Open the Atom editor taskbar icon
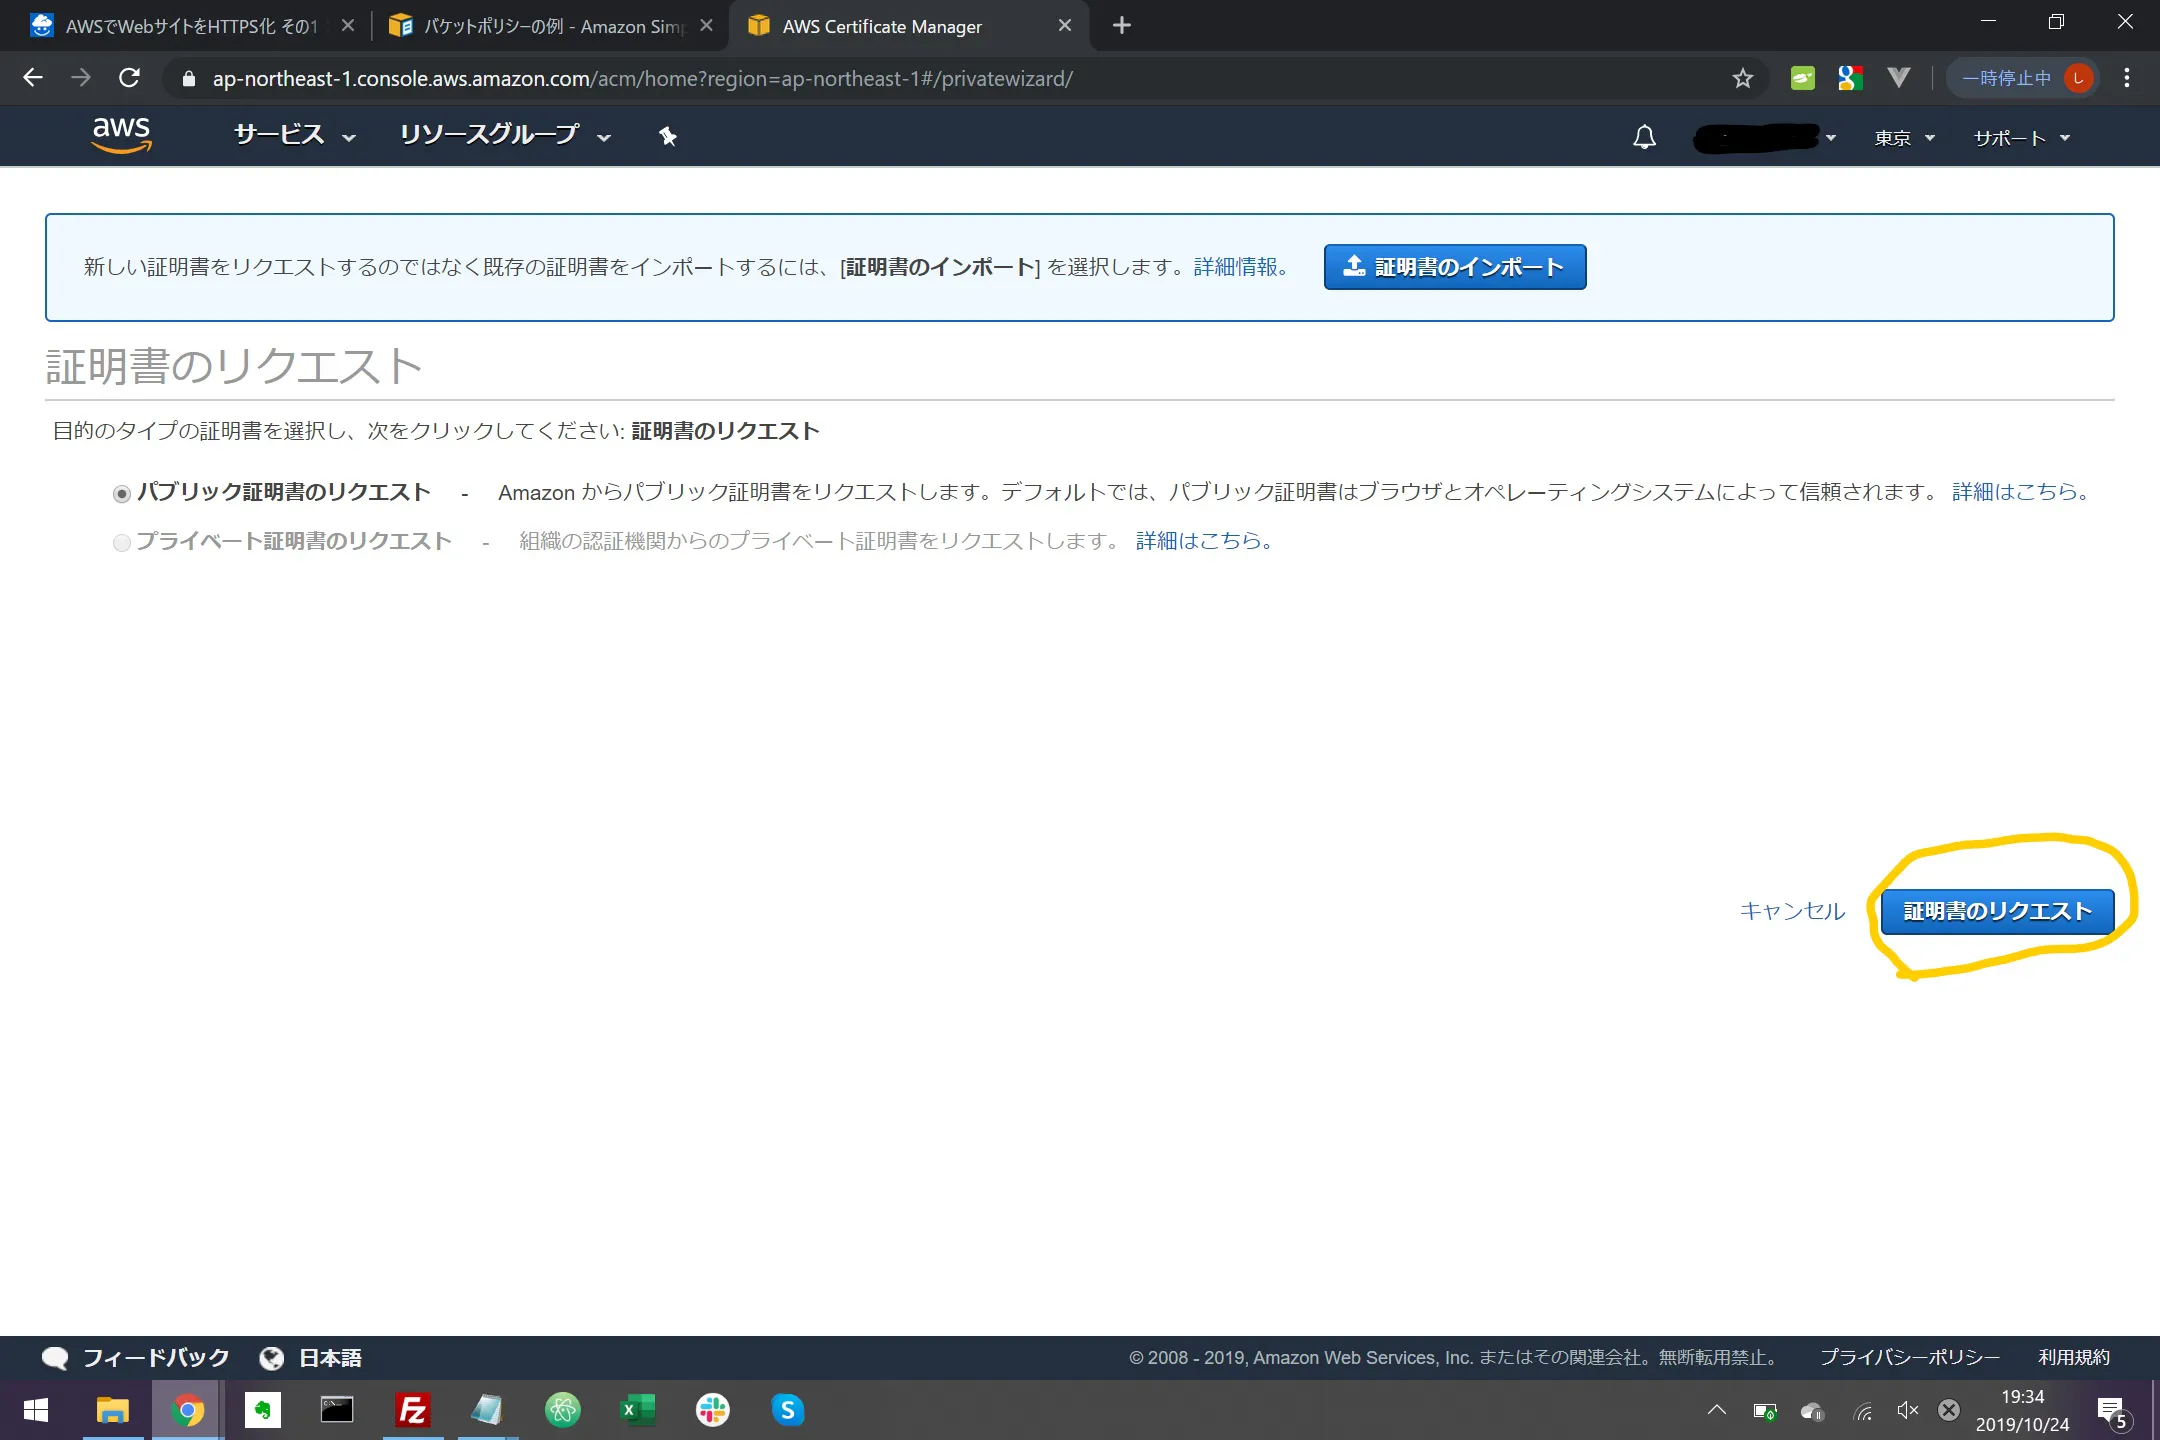 pyautogui.click(x=562, y=1410)
